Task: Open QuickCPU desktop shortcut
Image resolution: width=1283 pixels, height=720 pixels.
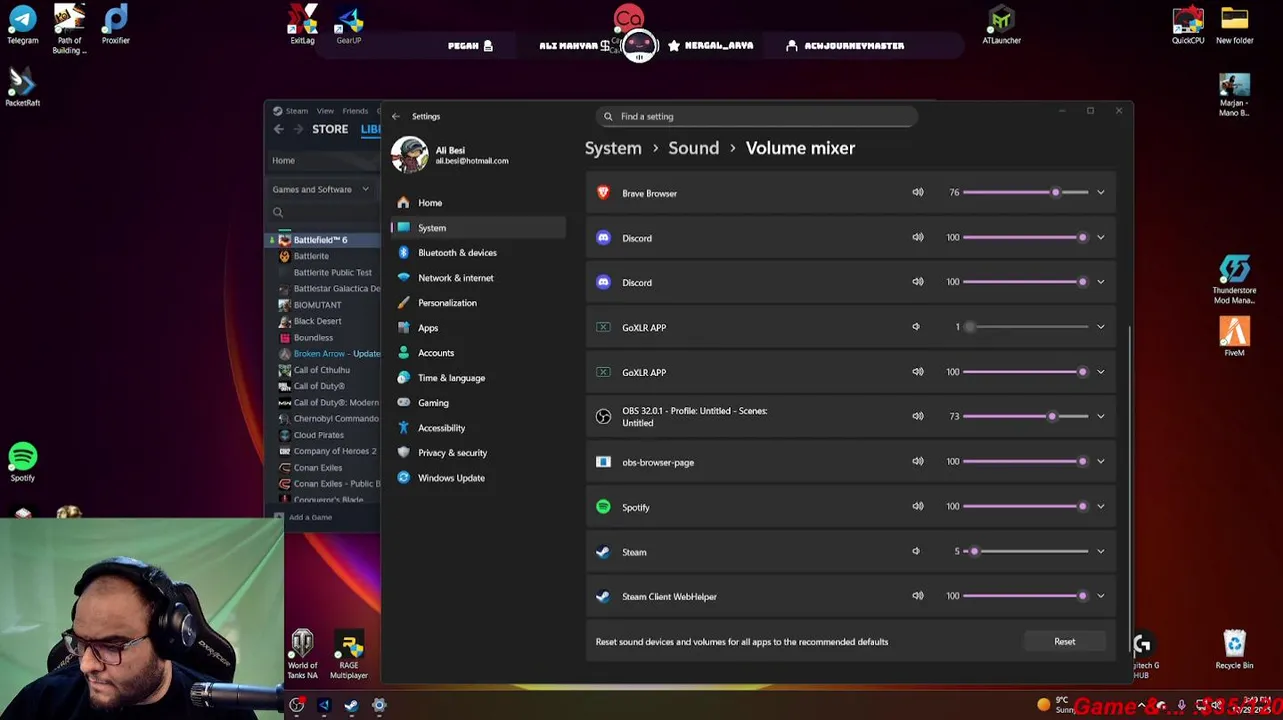Action: coord(1188,24)
